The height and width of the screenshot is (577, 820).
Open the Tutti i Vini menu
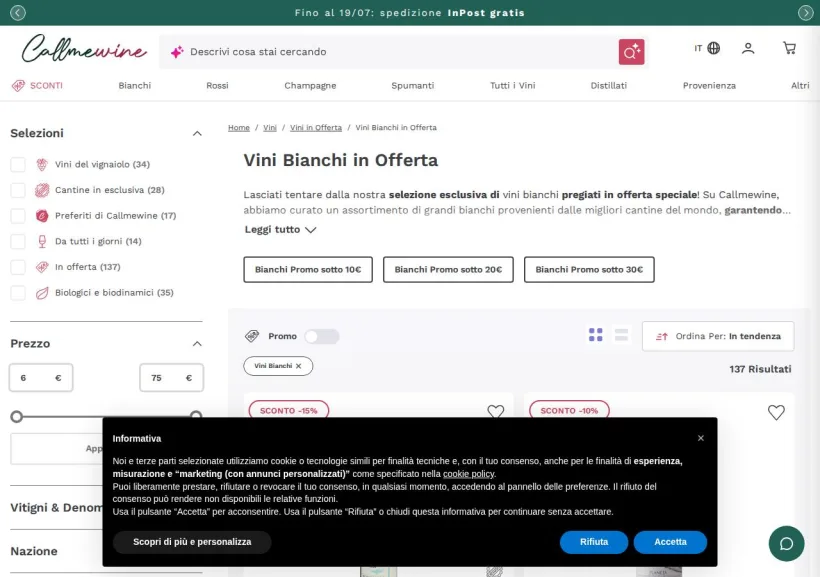pos(512,85)
